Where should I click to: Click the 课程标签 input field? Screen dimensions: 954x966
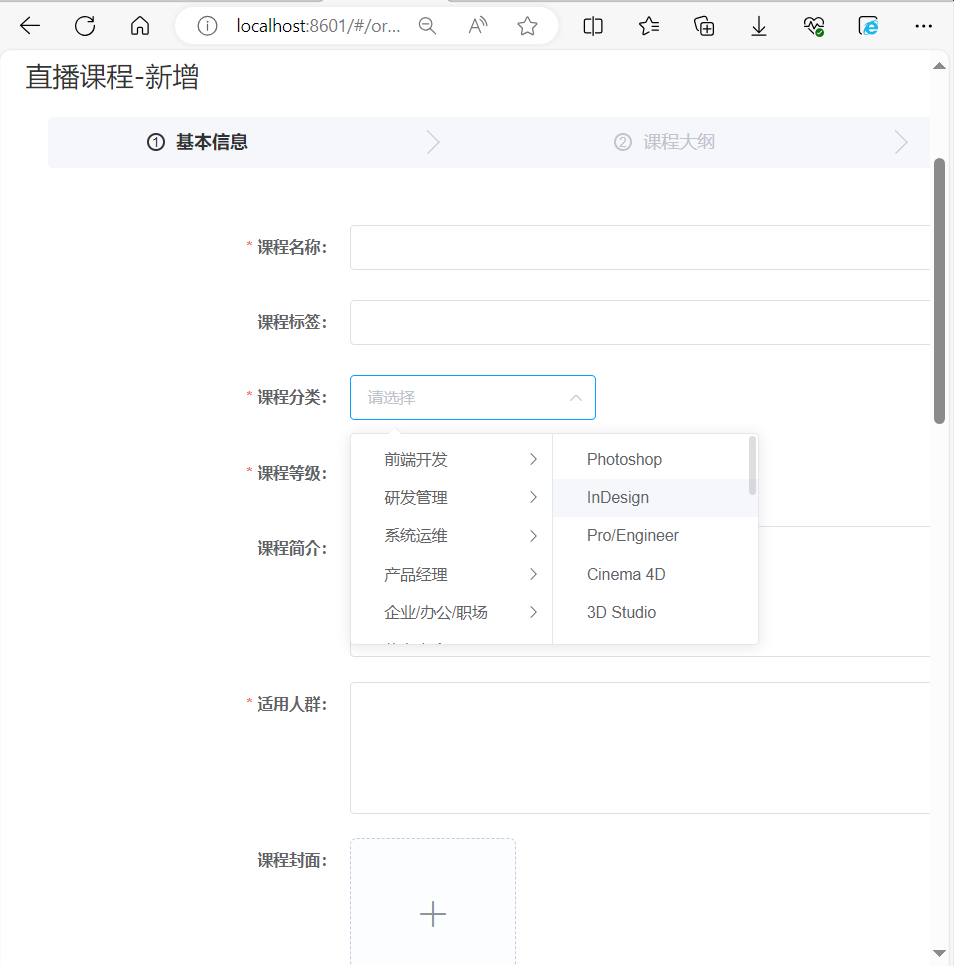tap(640, 322)
